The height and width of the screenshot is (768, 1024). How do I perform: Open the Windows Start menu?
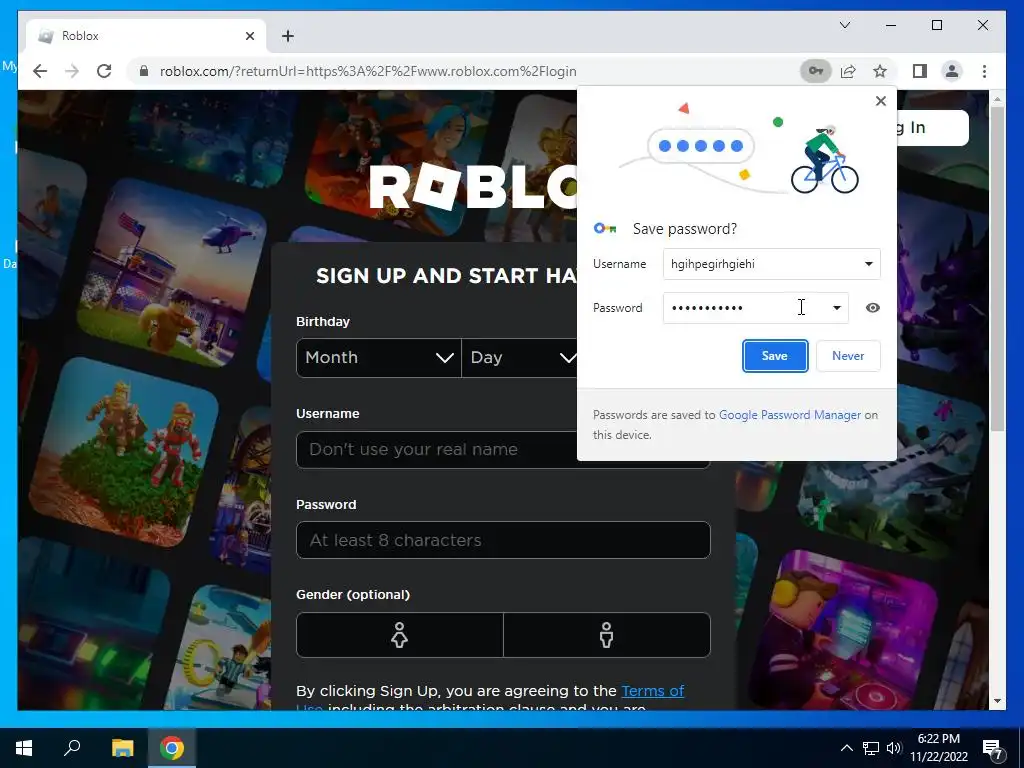tap(24, 748)
